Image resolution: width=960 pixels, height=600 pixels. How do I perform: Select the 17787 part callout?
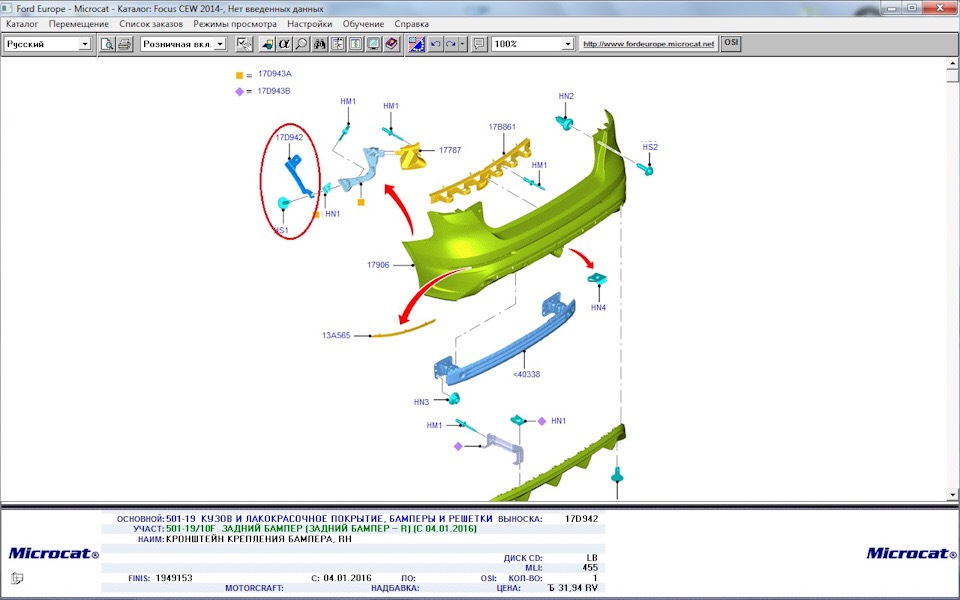tap(450, 150)
